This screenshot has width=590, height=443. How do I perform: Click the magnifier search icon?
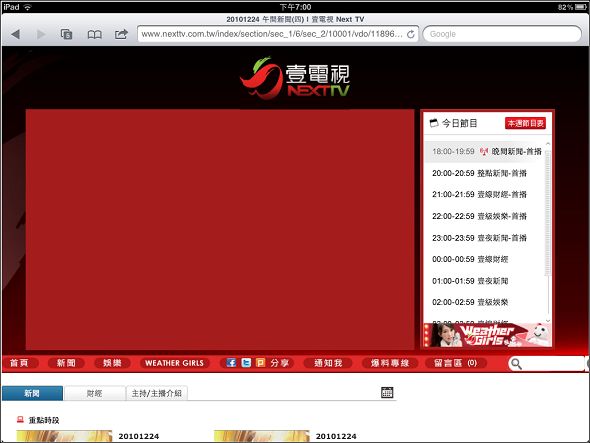(517, 364)
